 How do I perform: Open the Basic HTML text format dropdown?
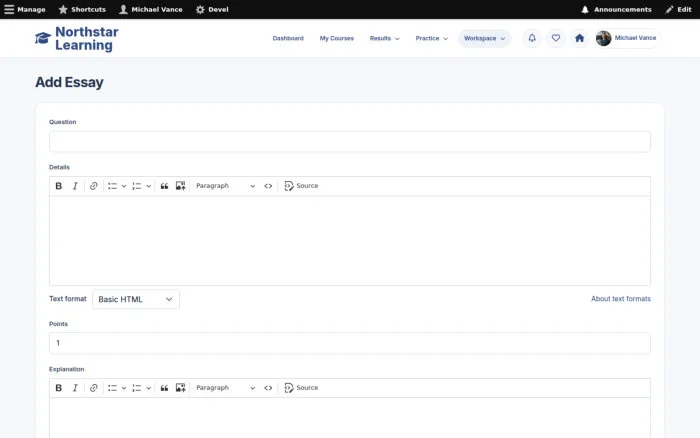point(136,299)
